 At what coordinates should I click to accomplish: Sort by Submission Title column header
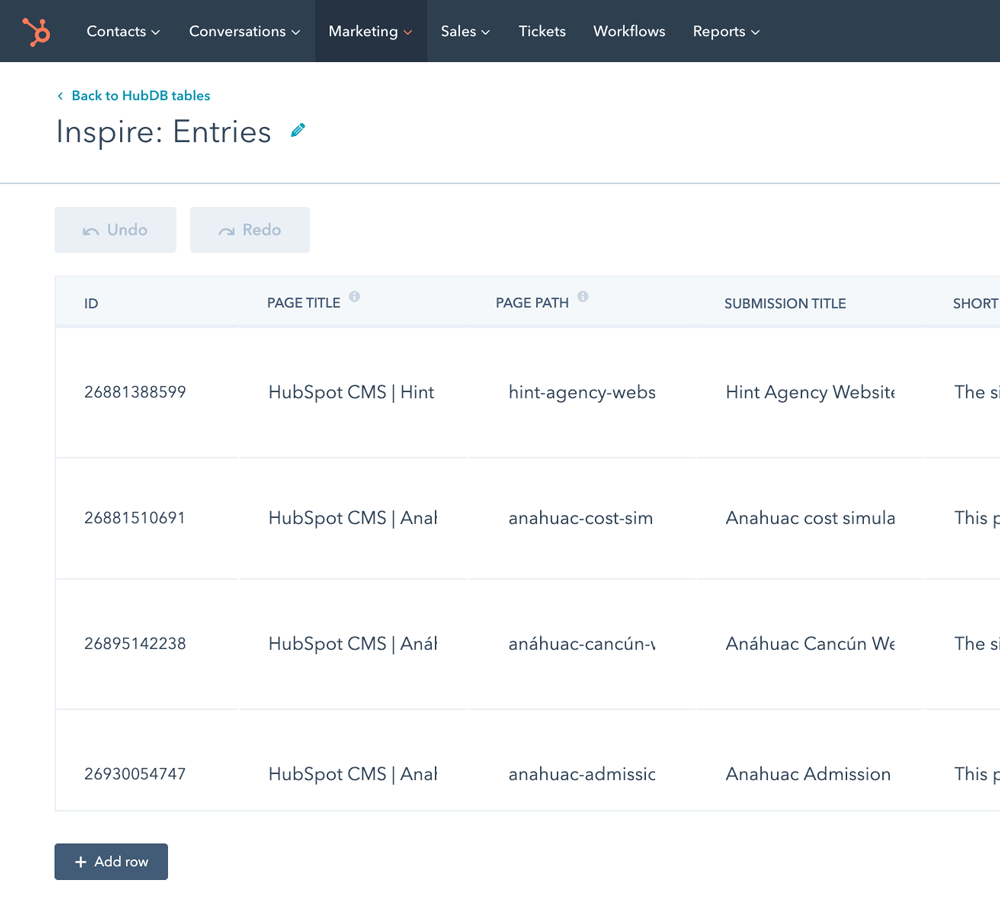(785, 304)
